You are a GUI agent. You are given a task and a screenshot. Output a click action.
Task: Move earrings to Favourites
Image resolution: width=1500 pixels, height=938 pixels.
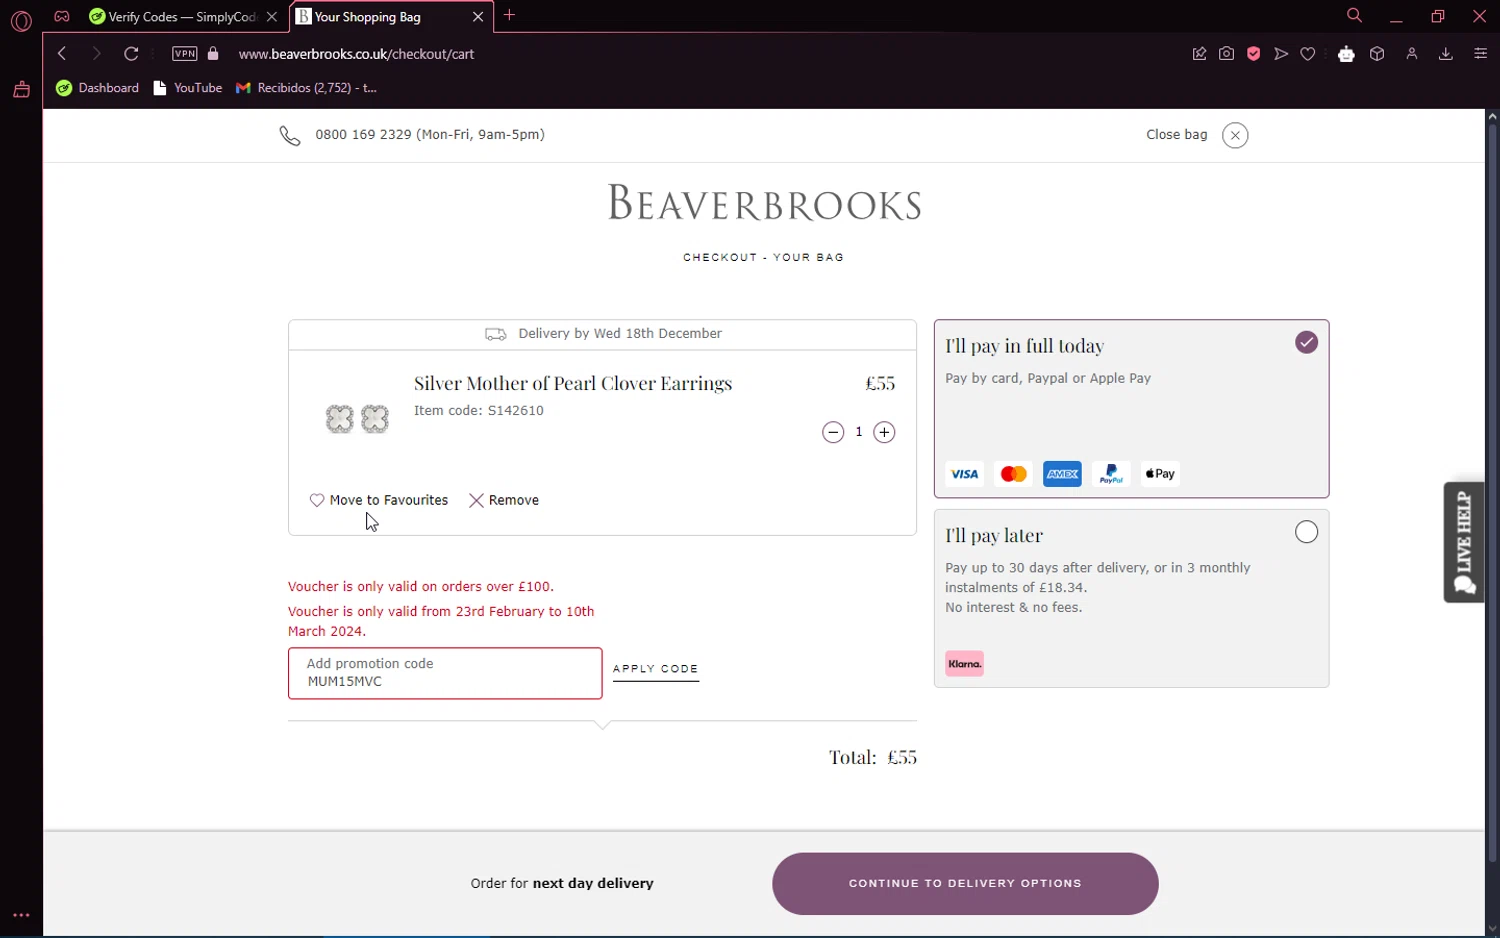pyautogui.click(x=379, y=500)
